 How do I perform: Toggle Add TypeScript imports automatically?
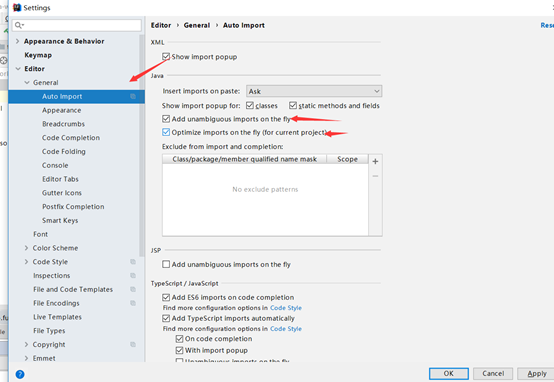[166, 318]
